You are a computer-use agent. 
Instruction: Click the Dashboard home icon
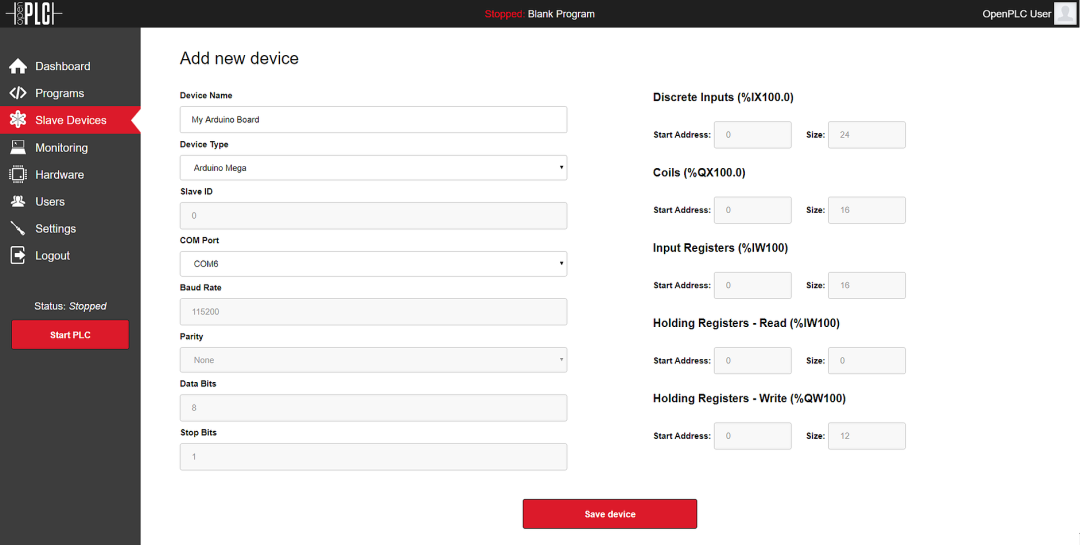pos(17,66)
